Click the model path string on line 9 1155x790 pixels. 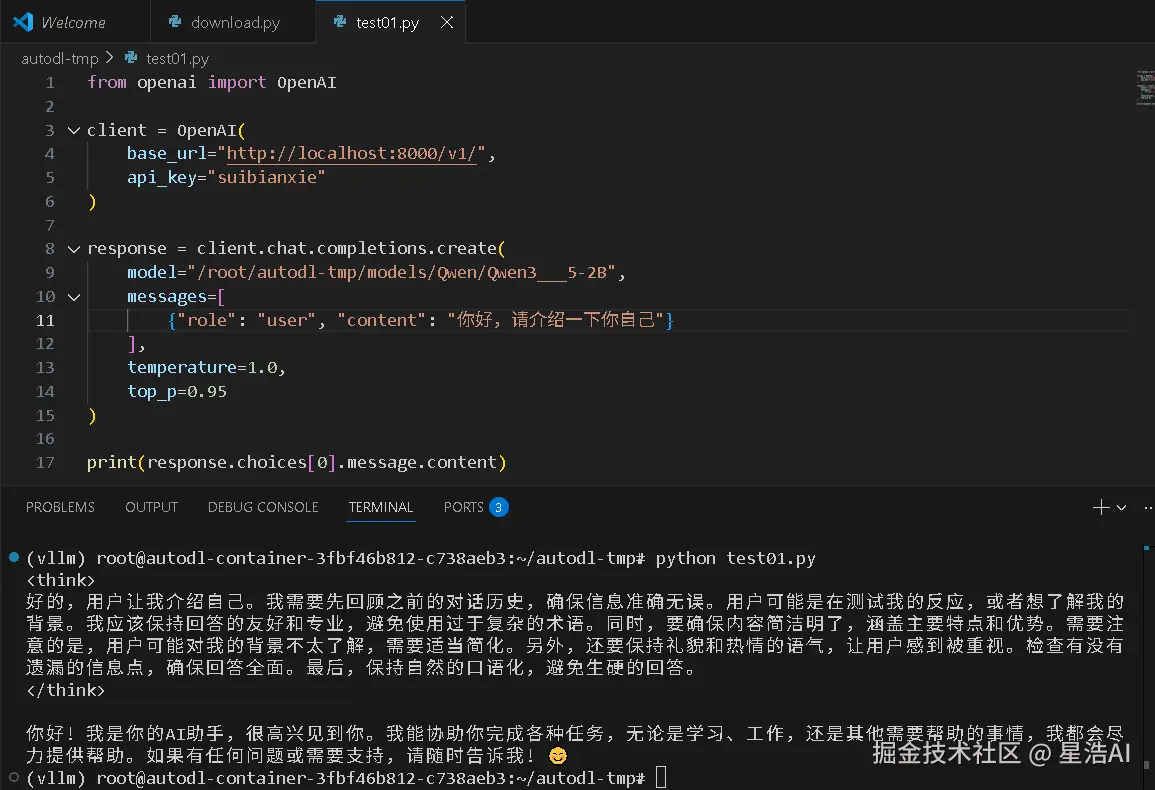click(x=401, y=273)
